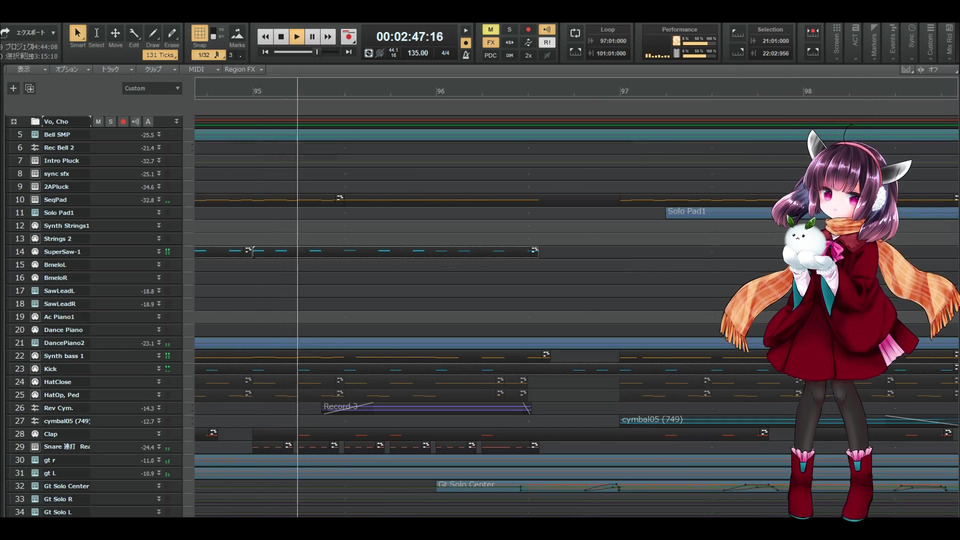Screen dimensions: 960x540
Task: Click the SuperSaw-1 instrument track icon
Action: pos(35,252)
